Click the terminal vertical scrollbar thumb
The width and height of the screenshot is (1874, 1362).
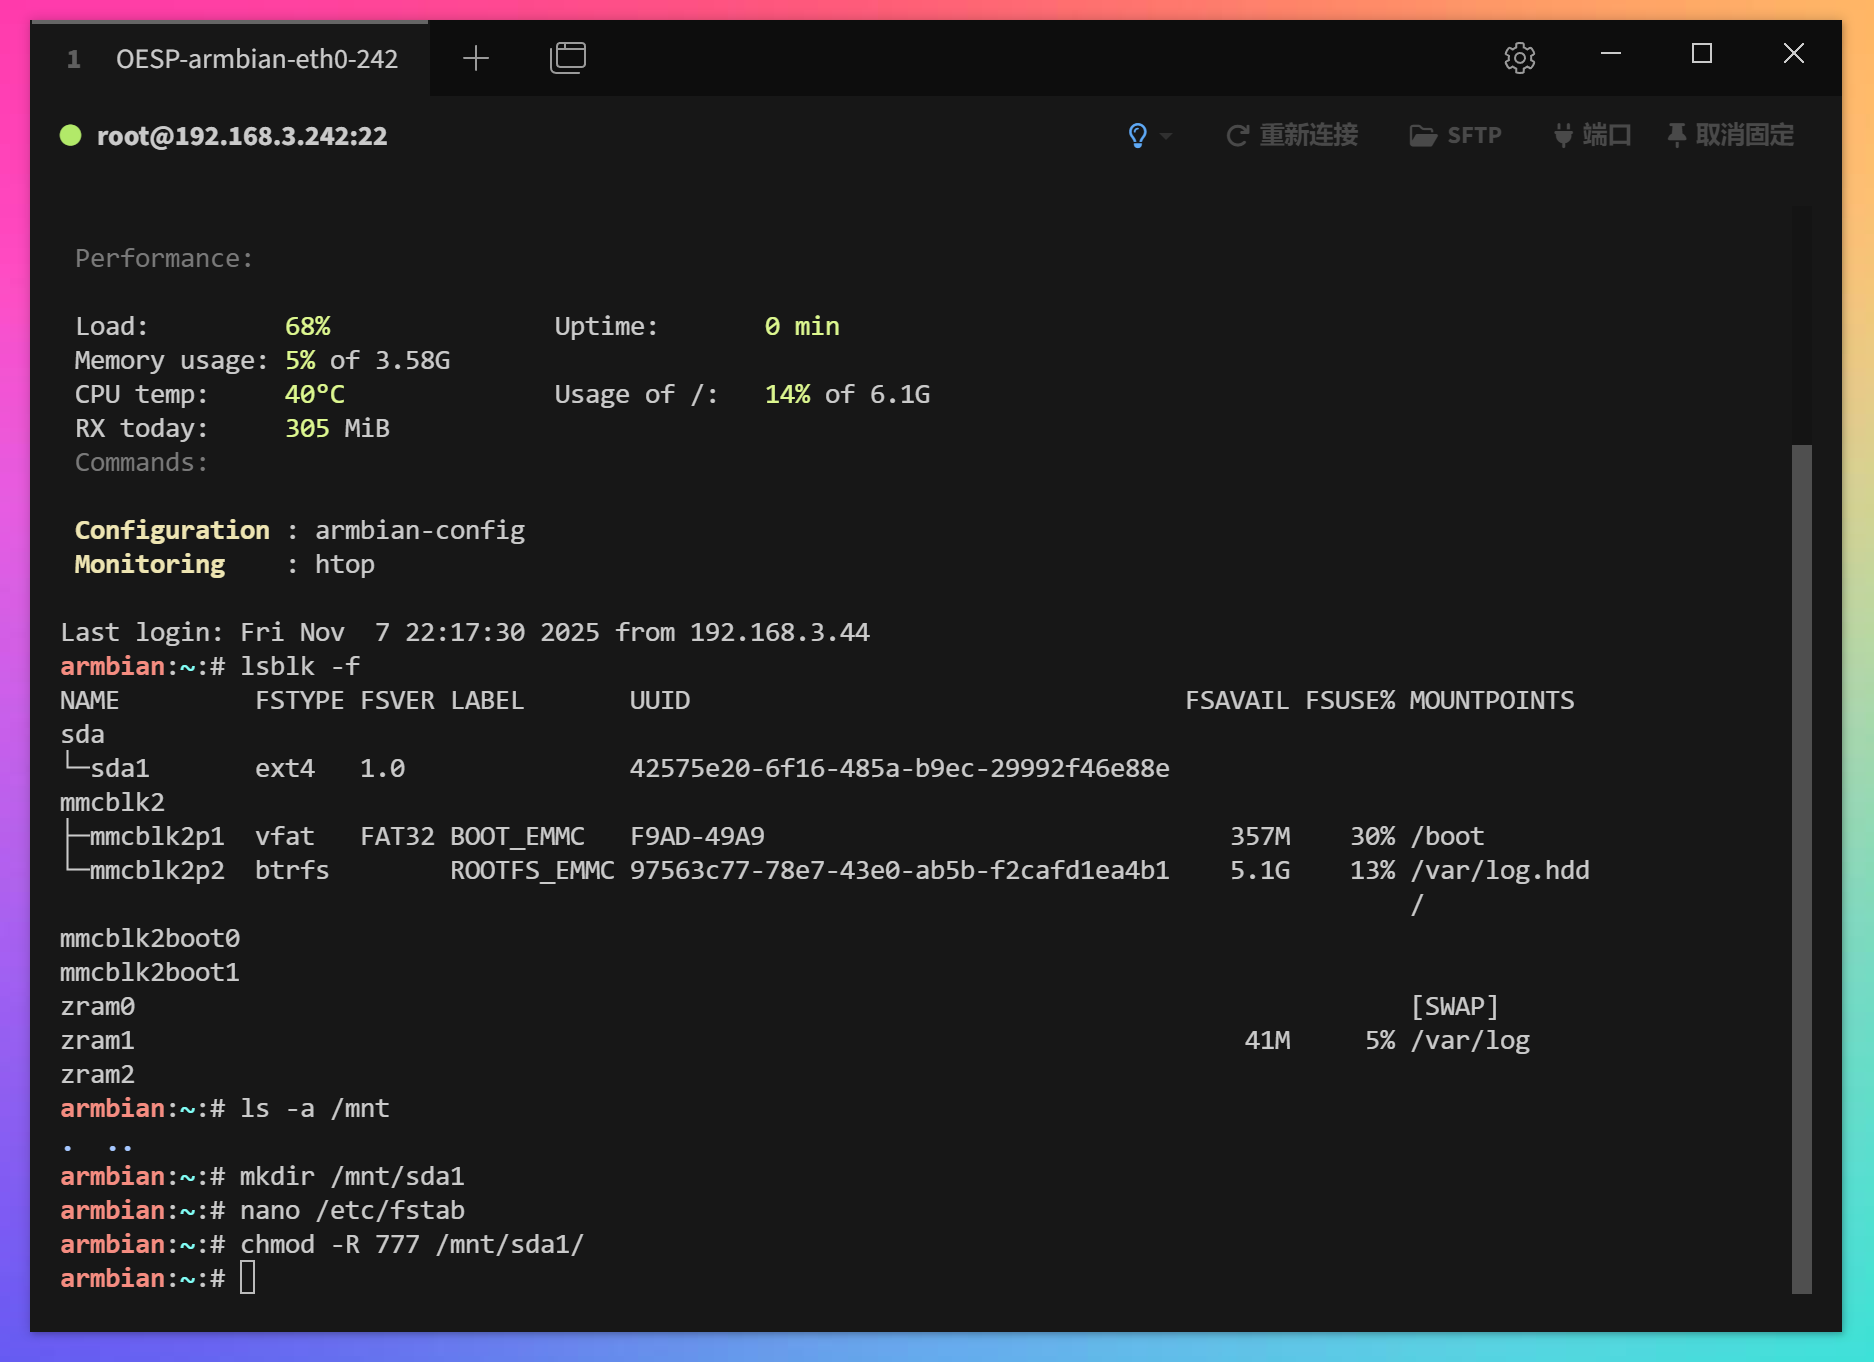click(x=1801, y=868)
